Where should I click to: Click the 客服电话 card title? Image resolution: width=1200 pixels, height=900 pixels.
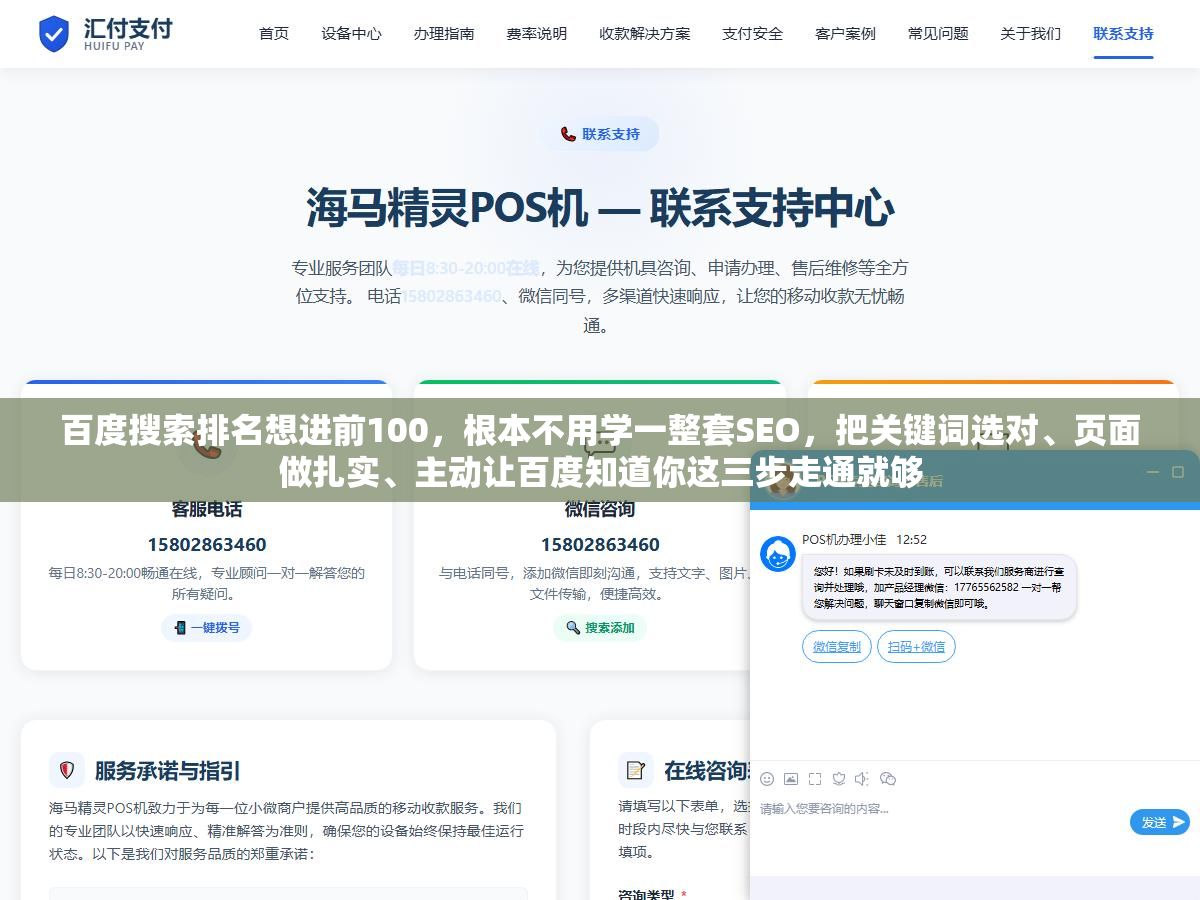click(207, 509)
